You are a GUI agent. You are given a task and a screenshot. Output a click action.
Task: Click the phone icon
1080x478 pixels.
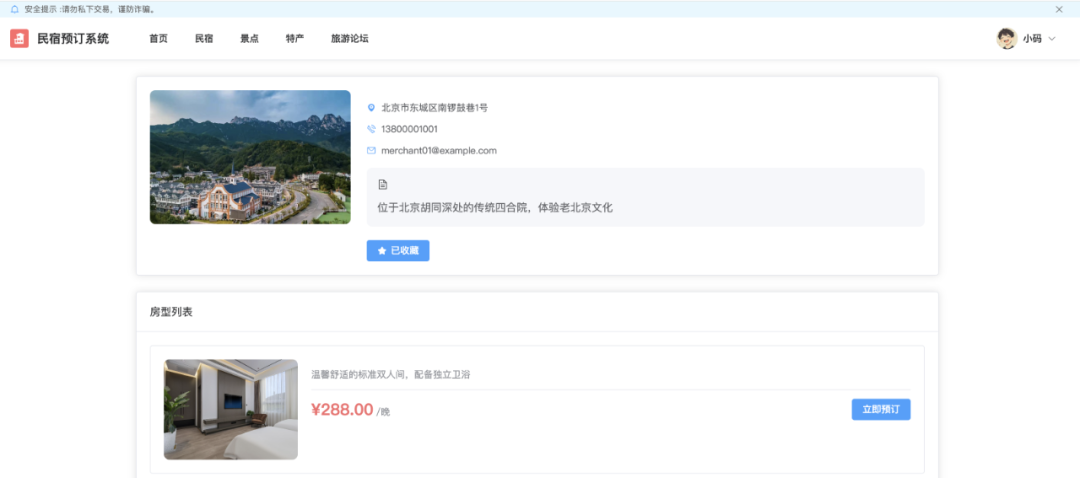[x=371, y=129]
